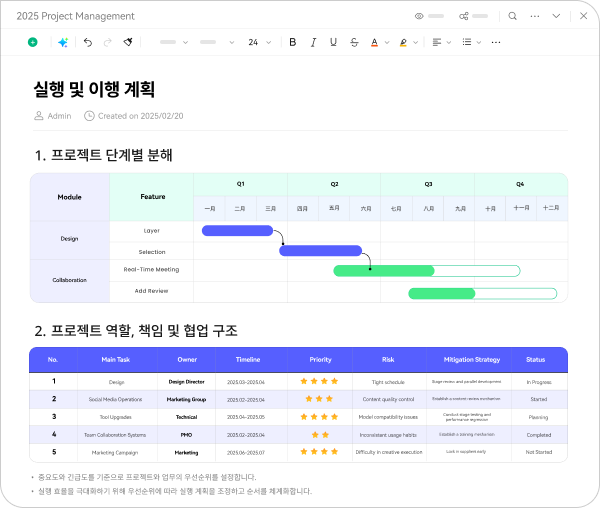Click the Marketing Group owner cell
This screenshot has width=600, height=508.
click(x=186, y=399)
